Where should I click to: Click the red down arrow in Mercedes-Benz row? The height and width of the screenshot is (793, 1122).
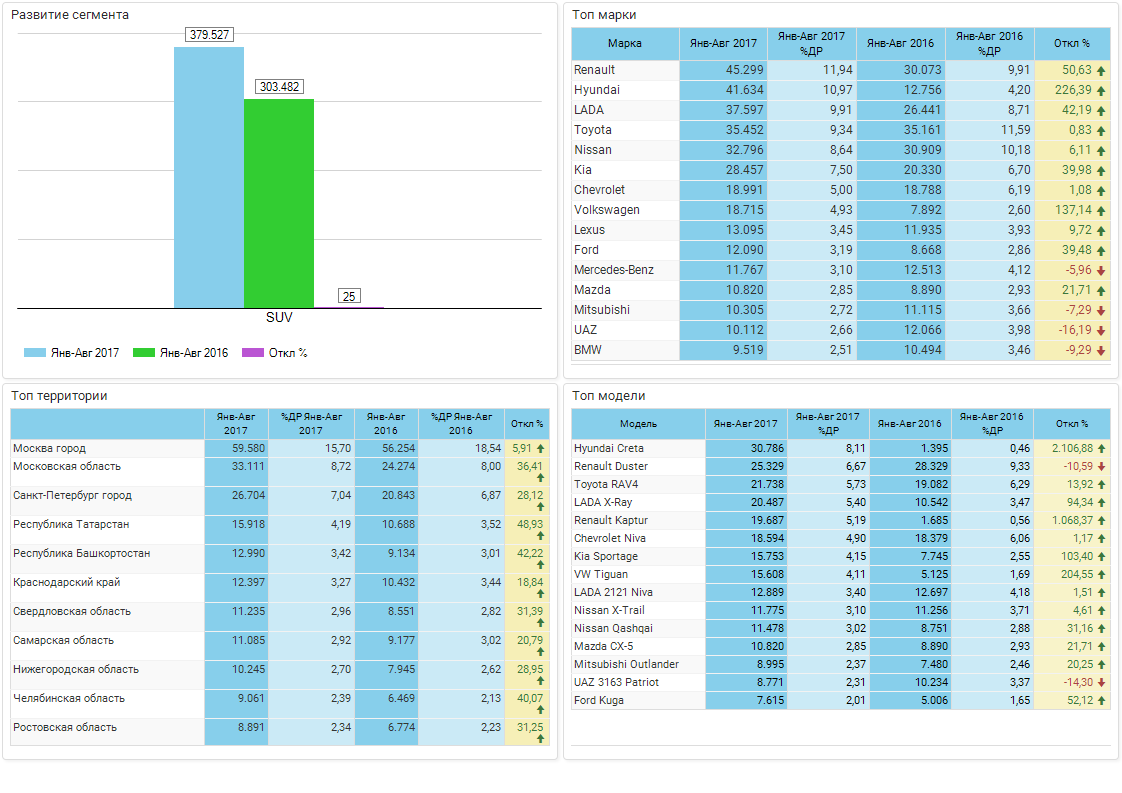pyautogui.click(x=1101, y=271)
